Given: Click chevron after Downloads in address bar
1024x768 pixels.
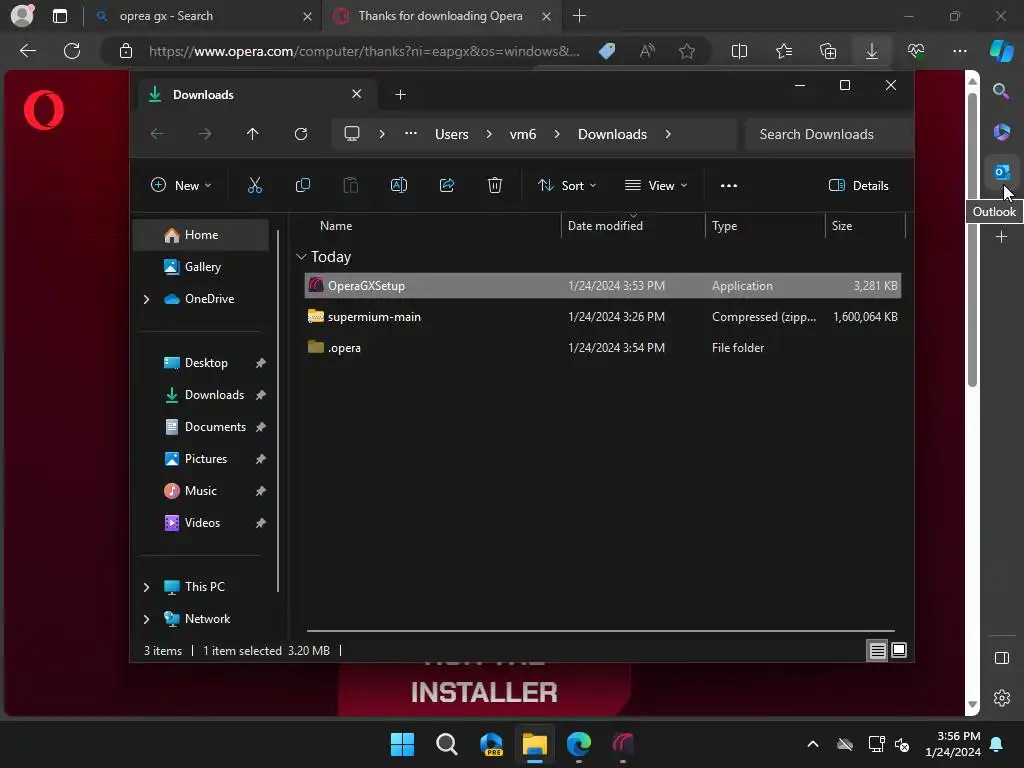Looking at the screenshot, I should click(667, 134).
